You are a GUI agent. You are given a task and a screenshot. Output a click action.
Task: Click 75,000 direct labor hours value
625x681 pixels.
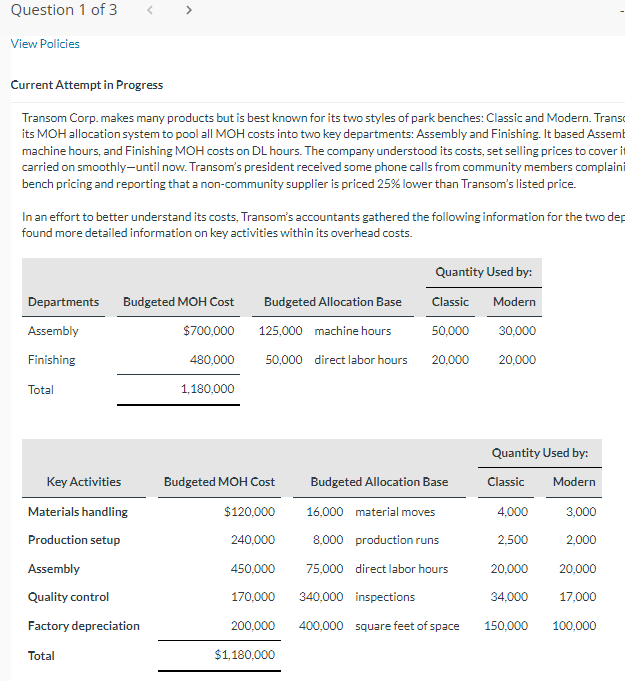[x=325, y=569]
